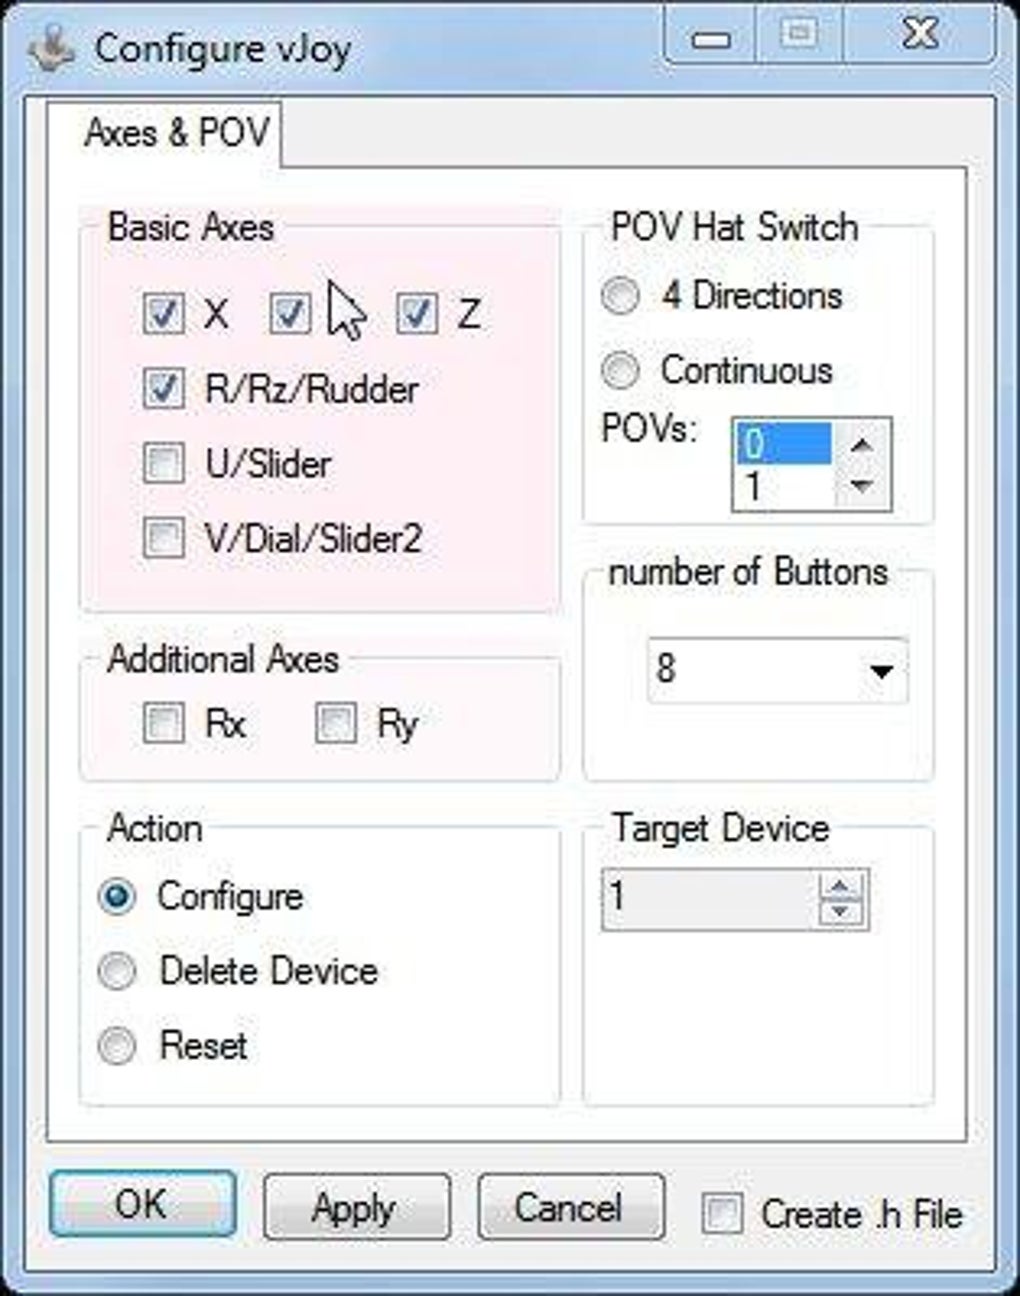
Task: Check the V/Dial/Slider2 box
Action: [164, 539]
